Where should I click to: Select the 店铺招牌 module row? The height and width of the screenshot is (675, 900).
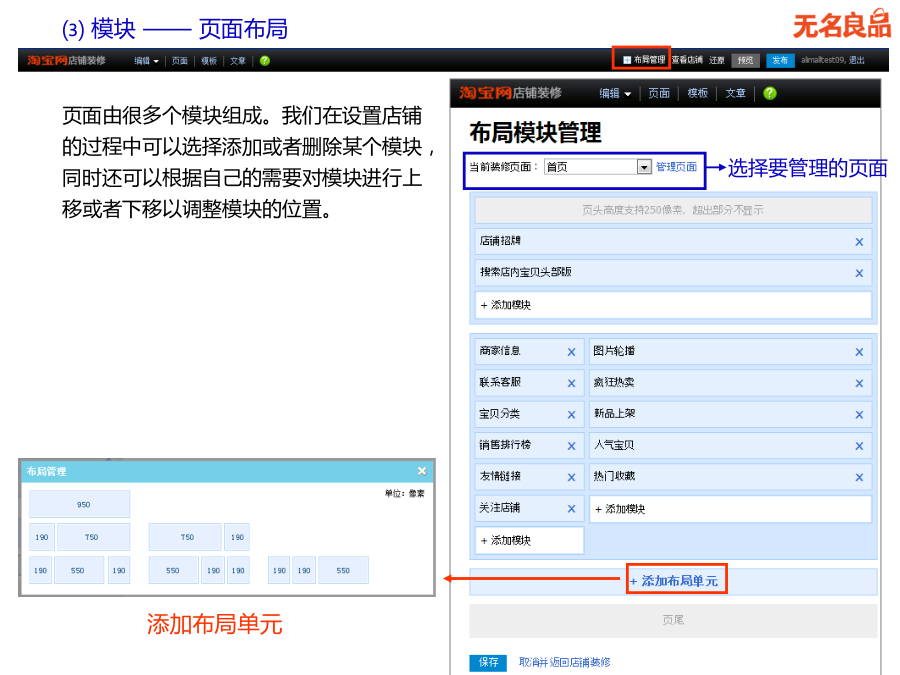tap(673, 242)
